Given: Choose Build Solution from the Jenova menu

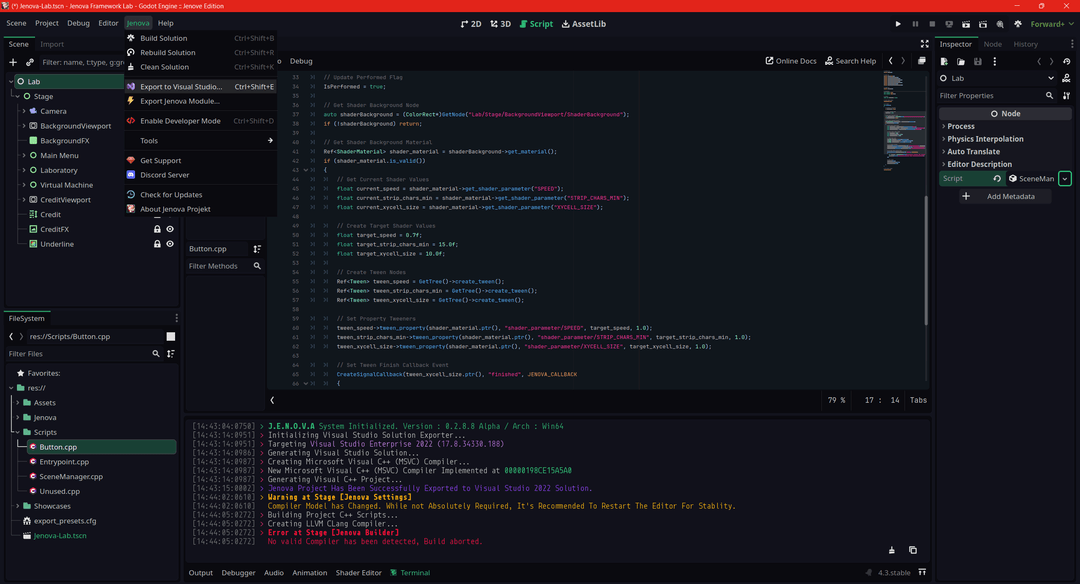Looking at the screenshot, I should tap(200, 39).
